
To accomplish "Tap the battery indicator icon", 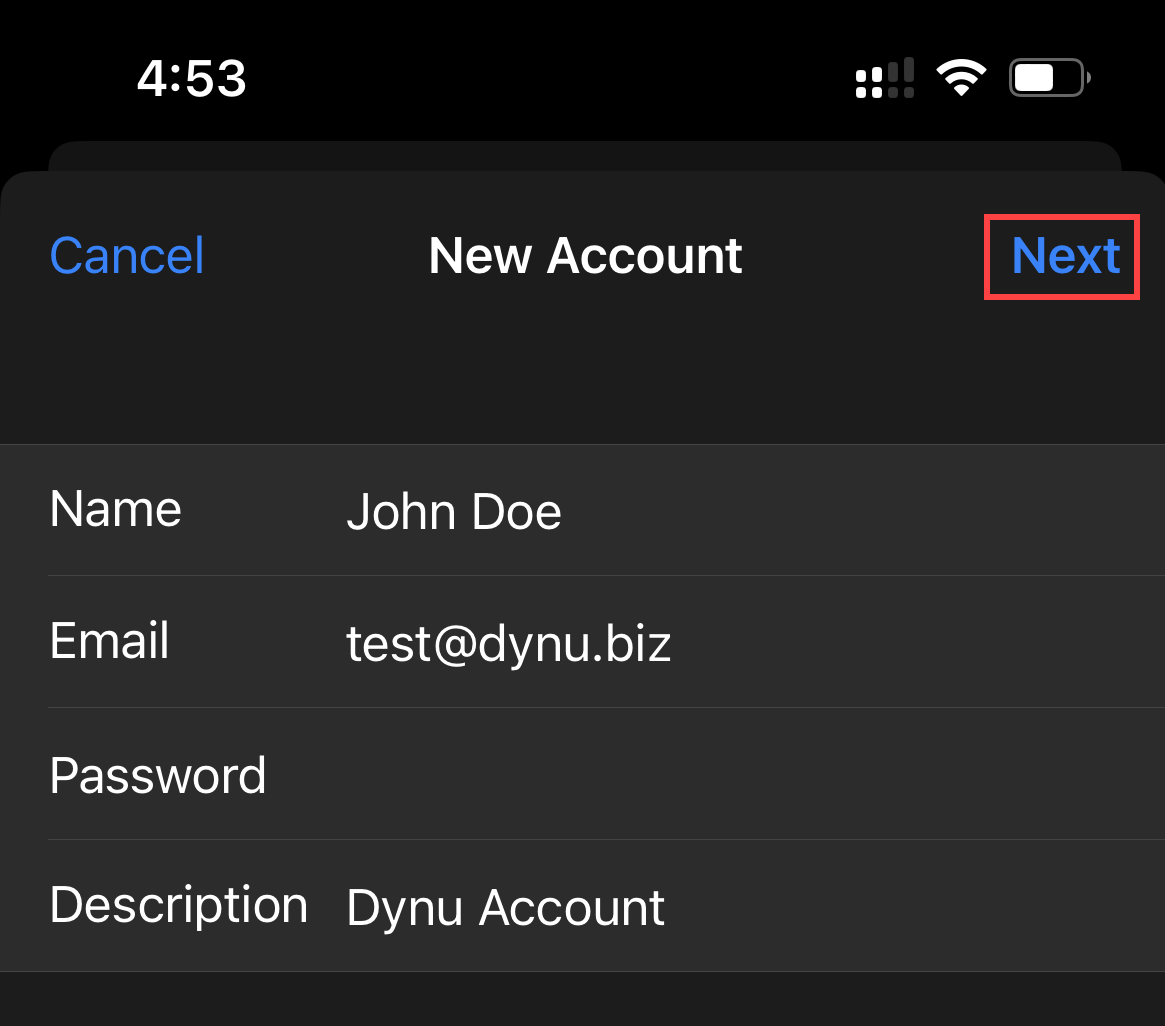I will [x=1049, y=77].
